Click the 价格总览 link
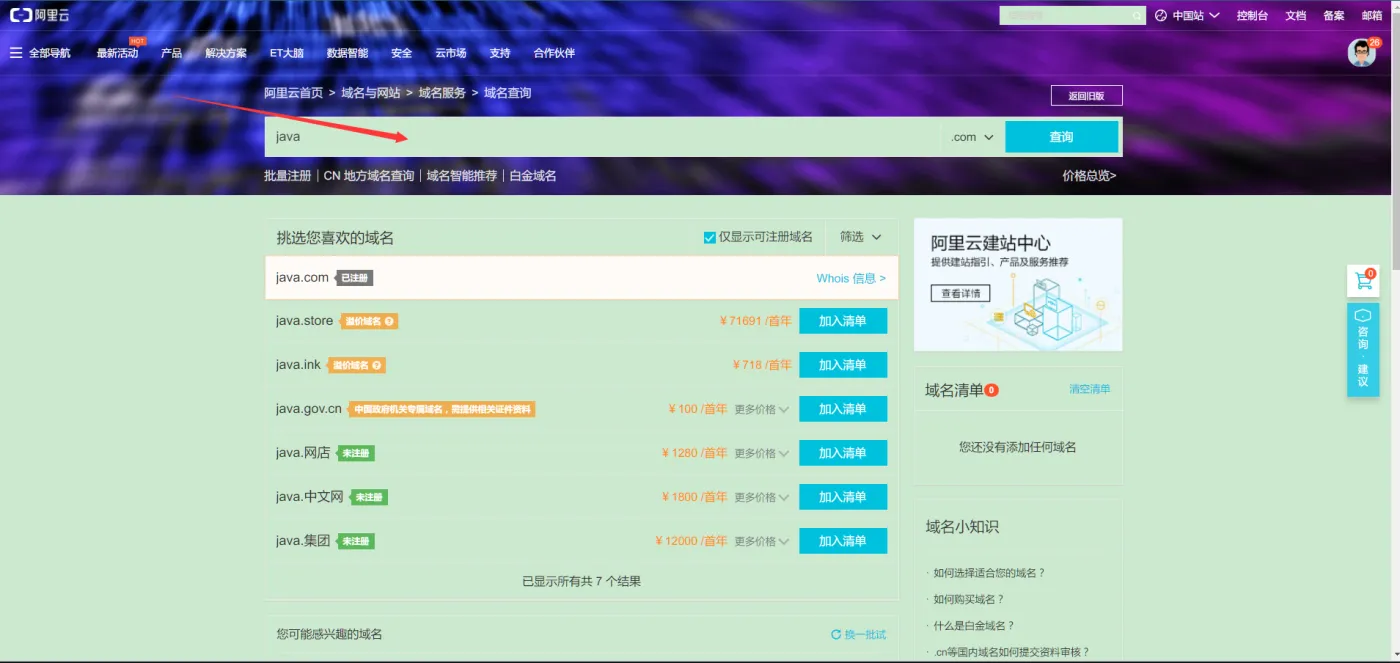 tap(1089, 176)
